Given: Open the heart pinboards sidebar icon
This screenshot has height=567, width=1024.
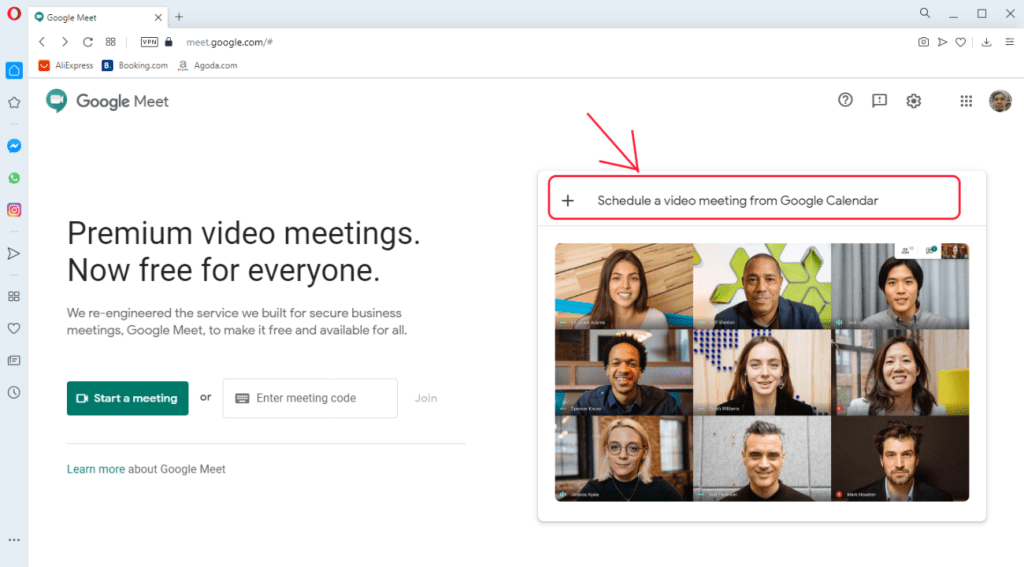Looking at the screenshot, I should 14,329.
